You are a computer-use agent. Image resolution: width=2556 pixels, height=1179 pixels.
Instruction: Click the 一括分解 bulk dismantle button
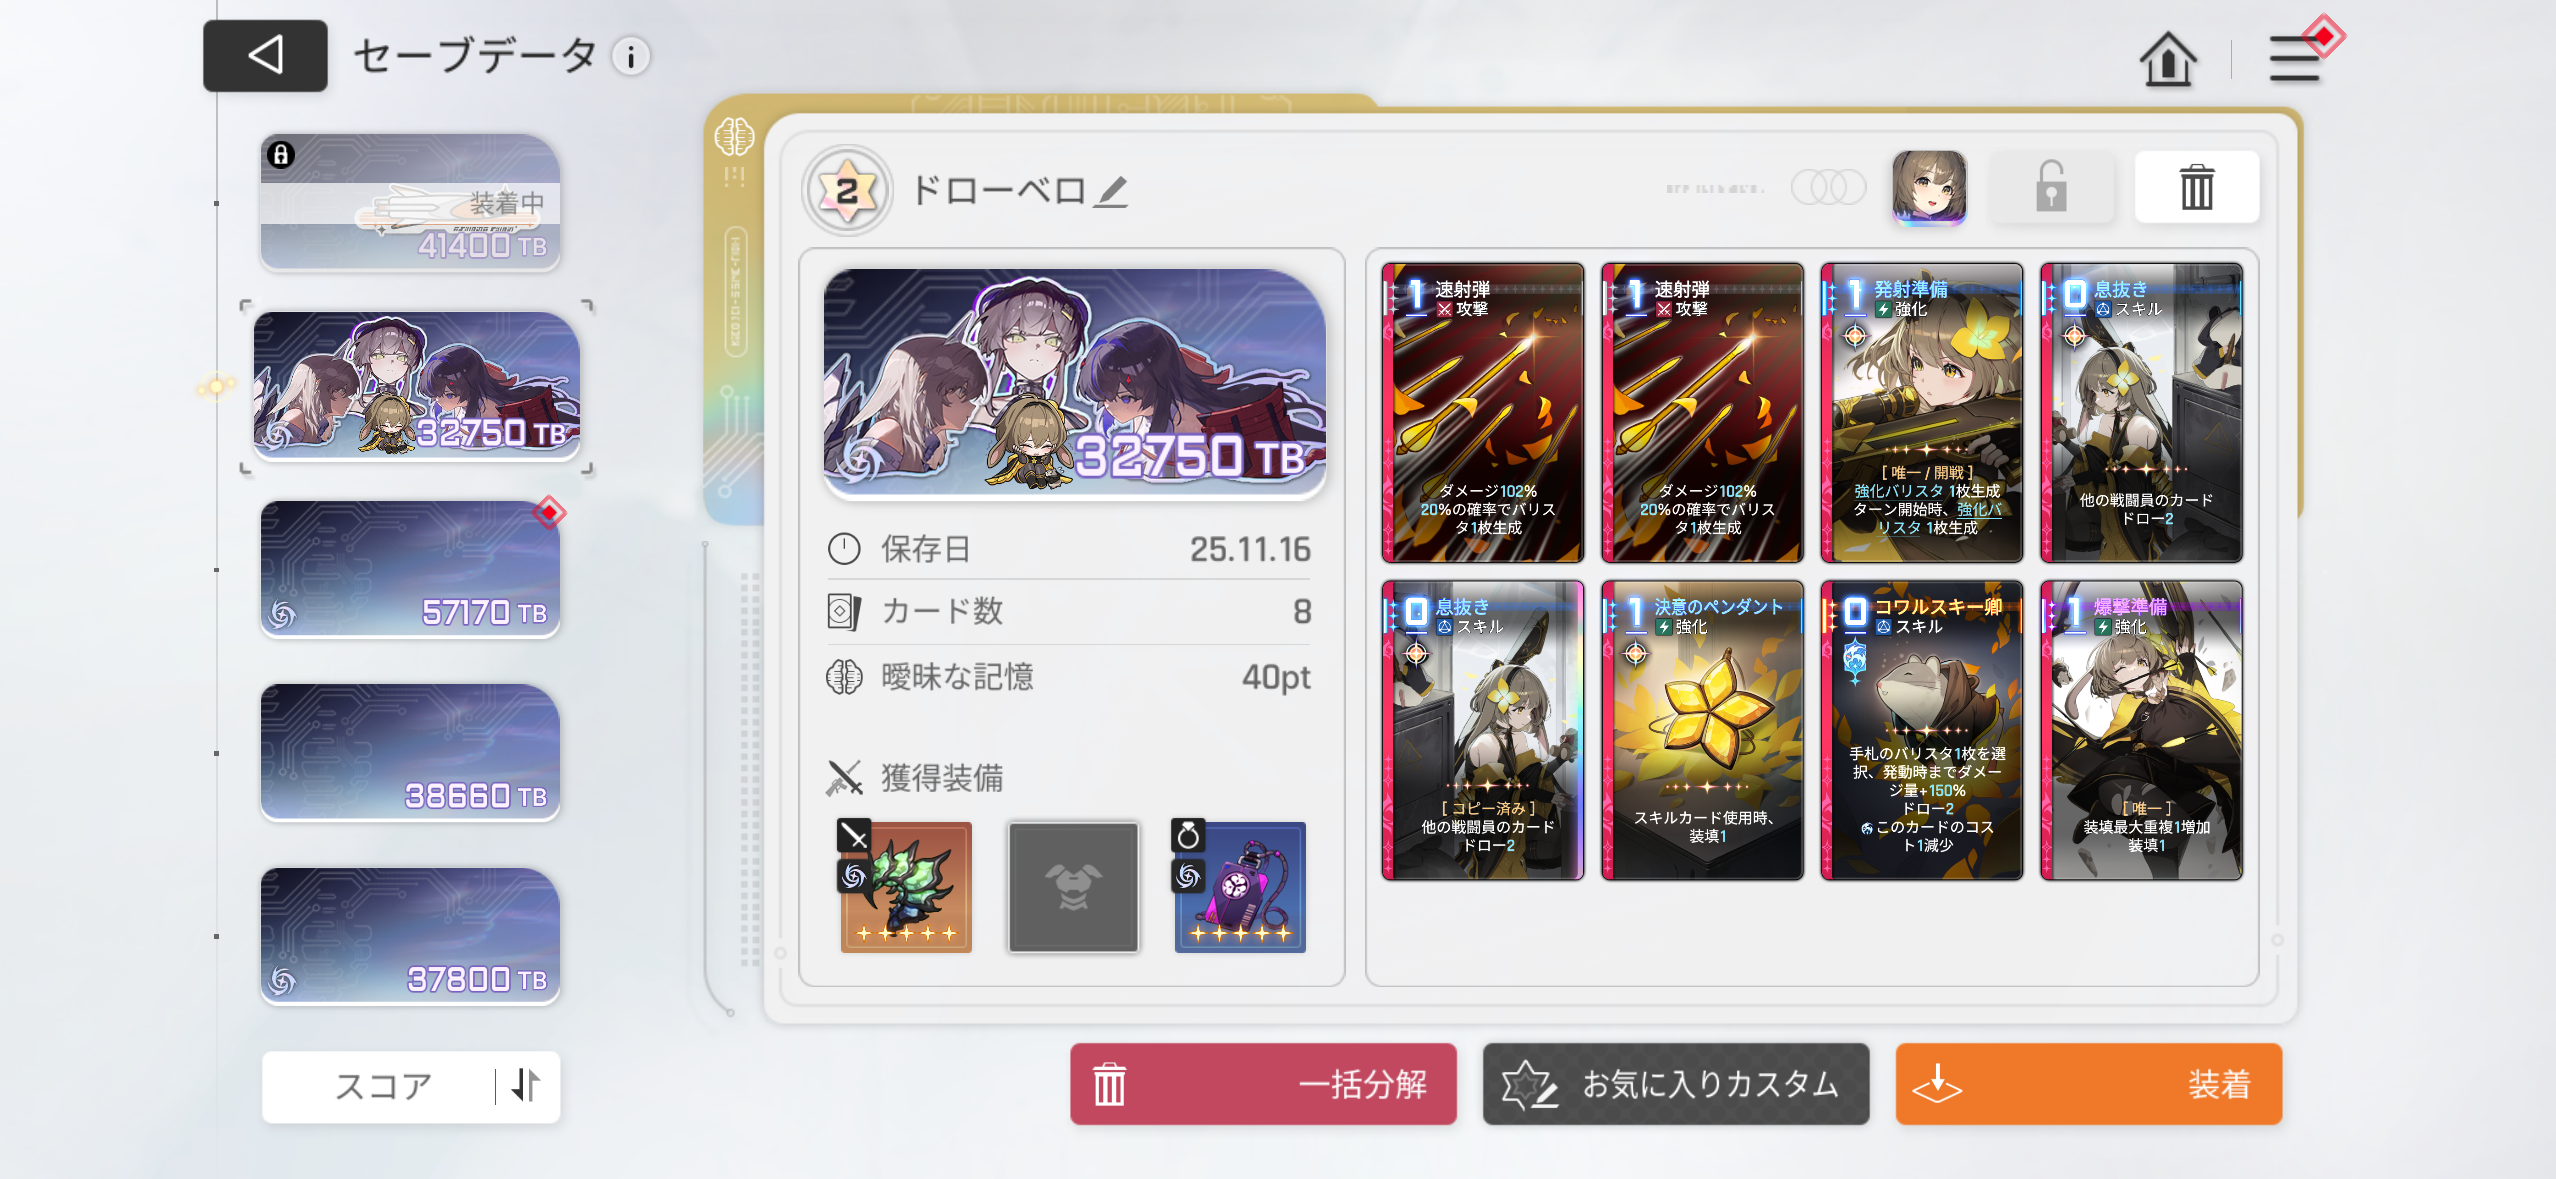click(1263, 1084)
